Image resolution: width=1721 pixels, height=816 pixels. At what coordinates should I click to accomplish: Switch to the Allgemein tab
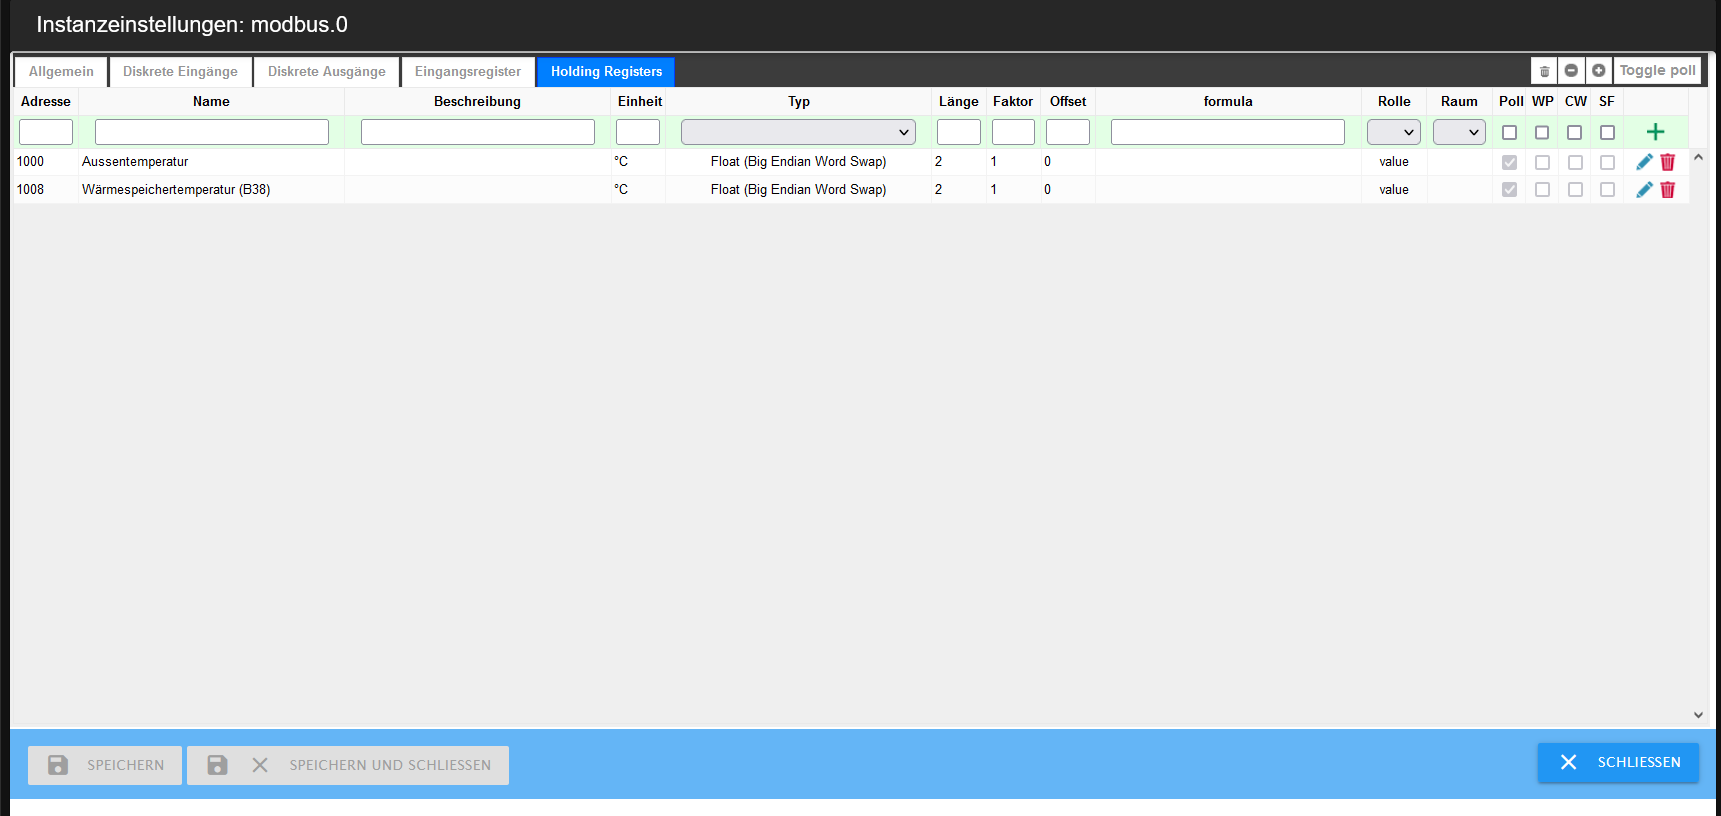(61, 72)
